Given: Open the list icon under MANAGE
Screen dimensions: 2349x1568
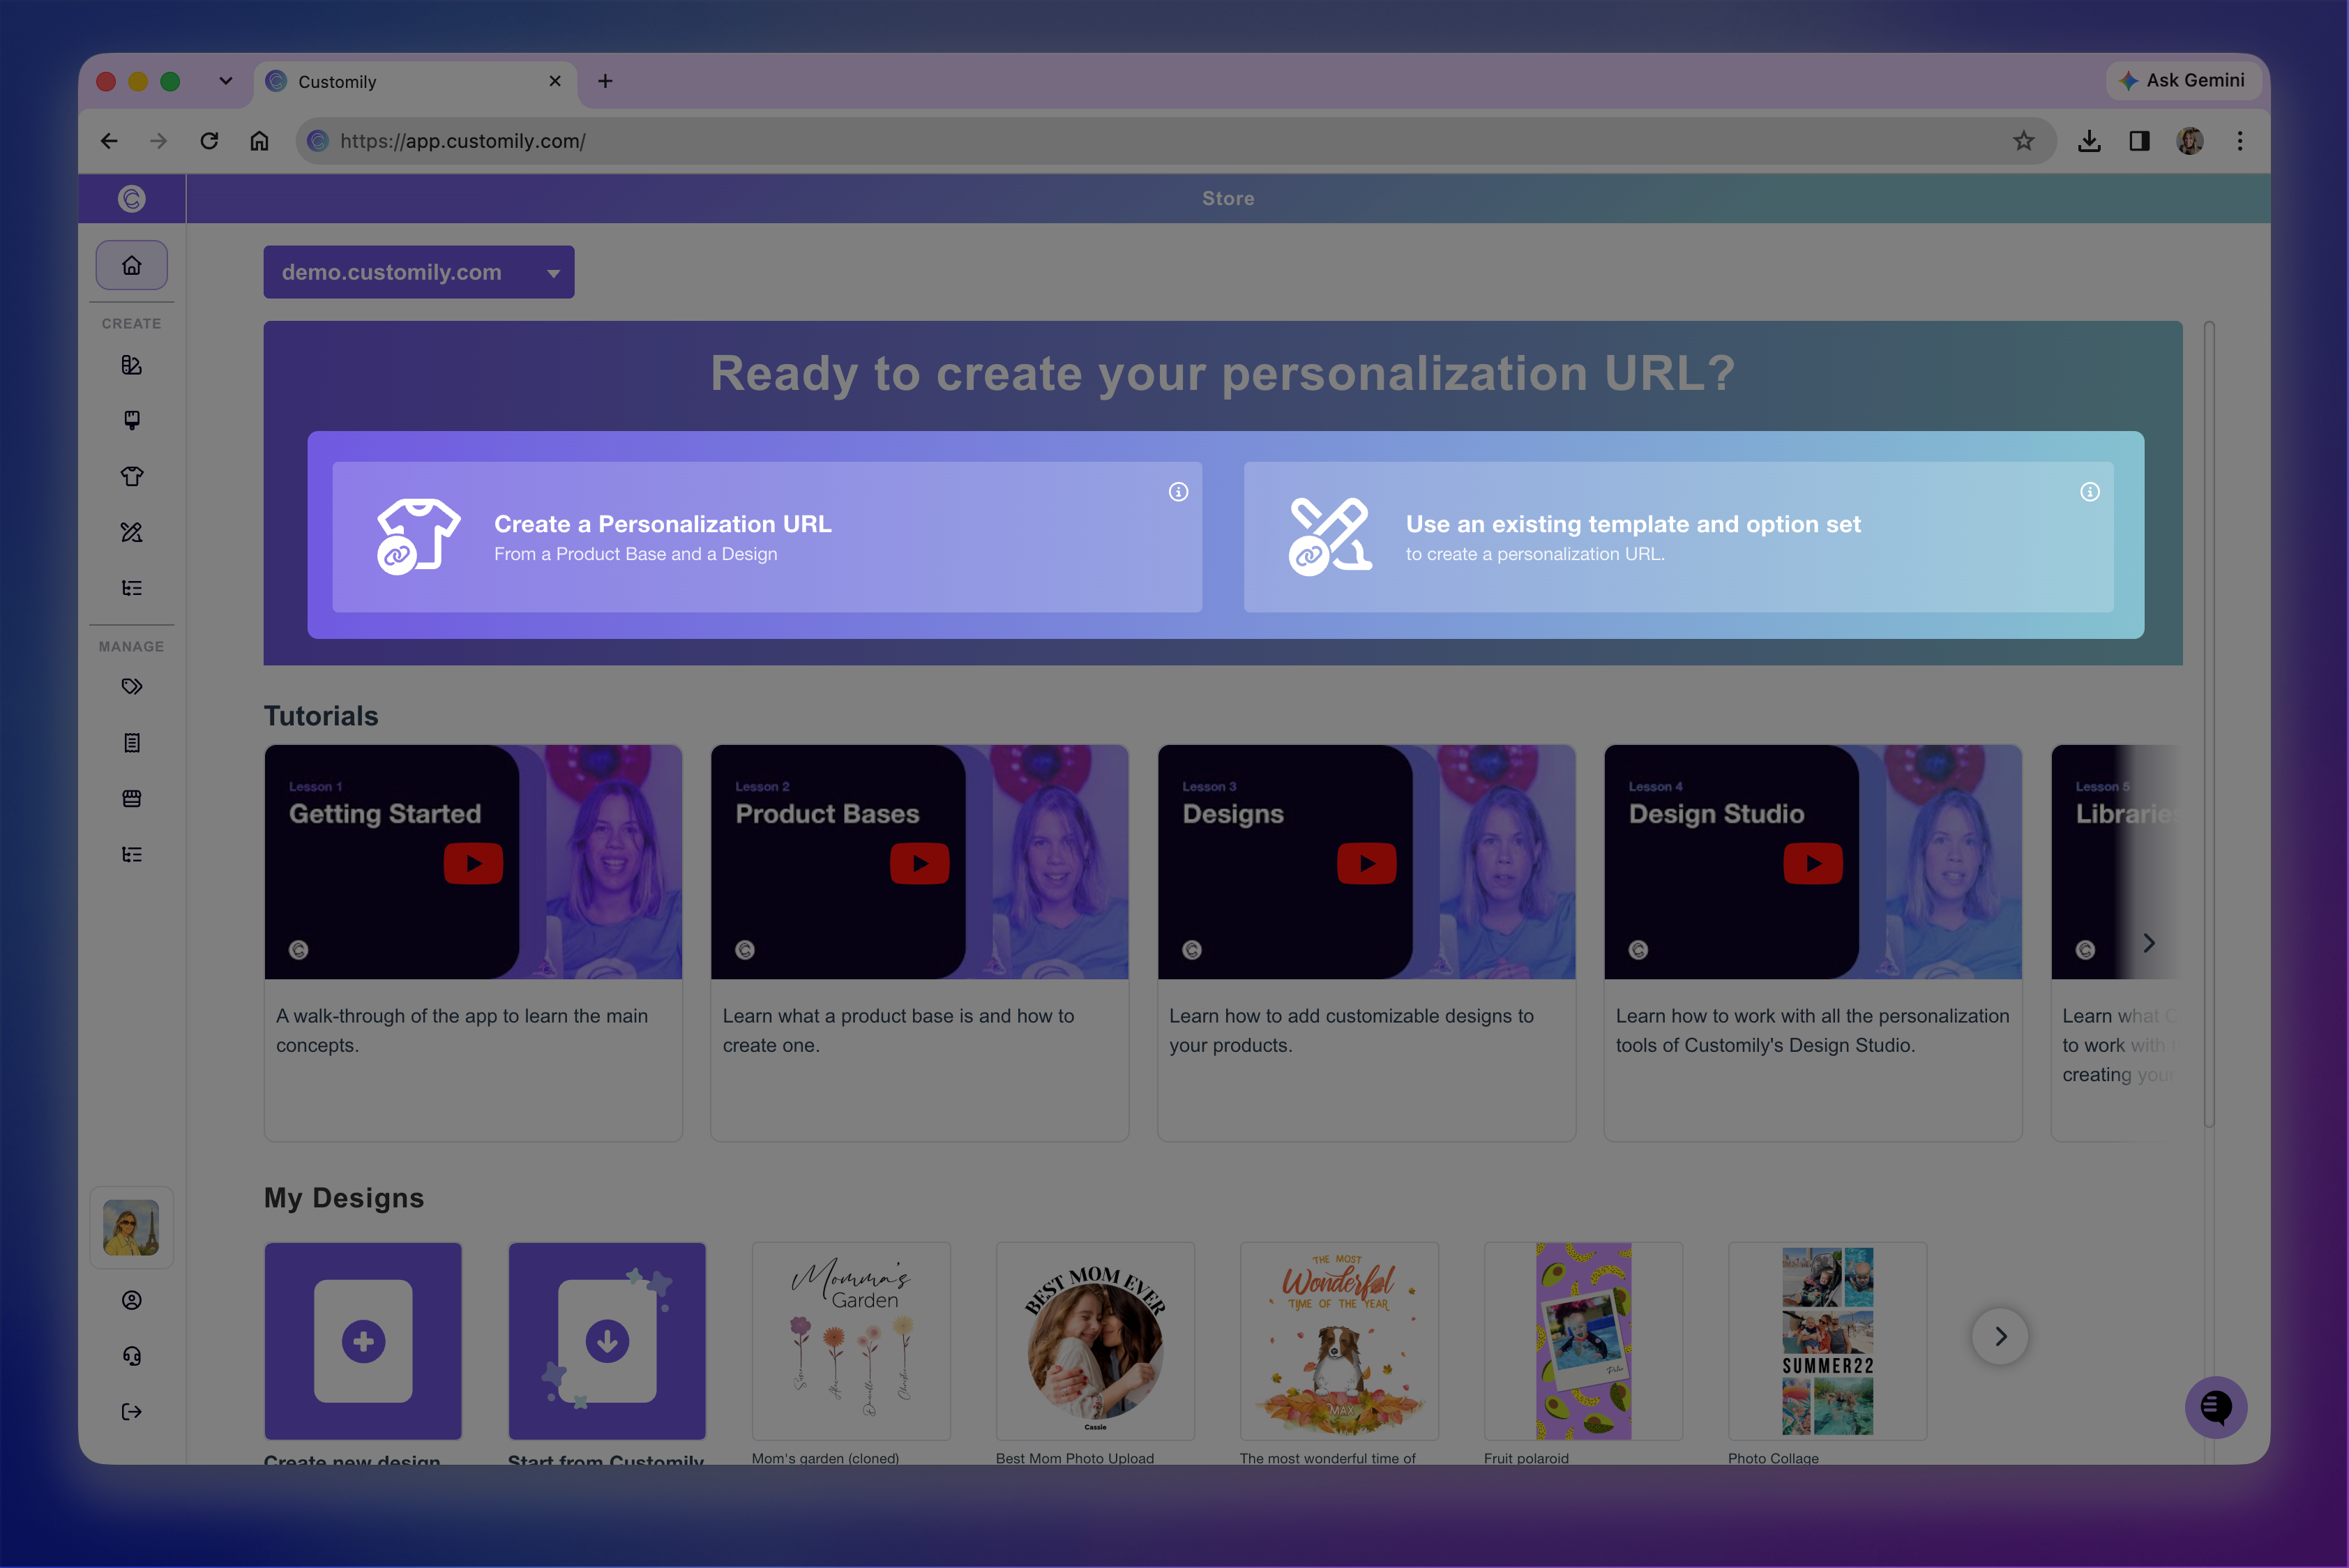Looking at the screenshot, I should (131, 855).
